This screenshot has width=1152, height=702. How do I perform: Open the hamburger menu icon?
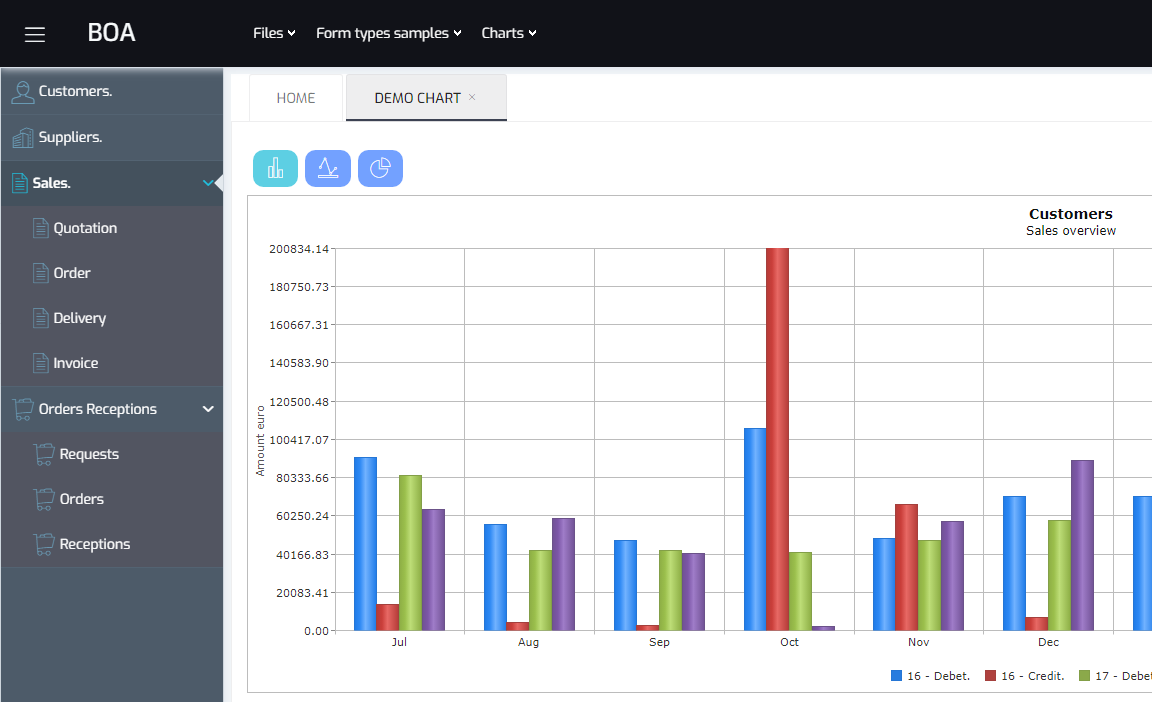coord(35,34)
